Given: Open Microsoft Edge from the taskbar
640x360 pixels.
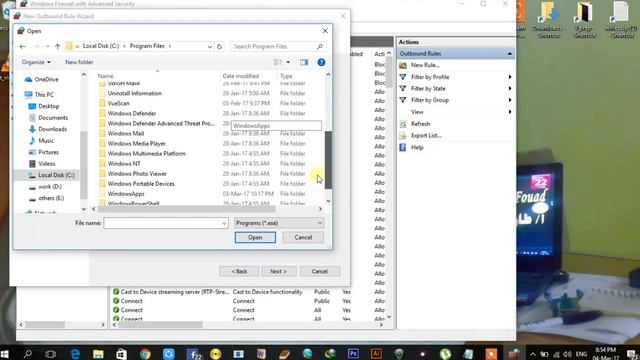Looking at the screenshot, I should click(75, 353).
